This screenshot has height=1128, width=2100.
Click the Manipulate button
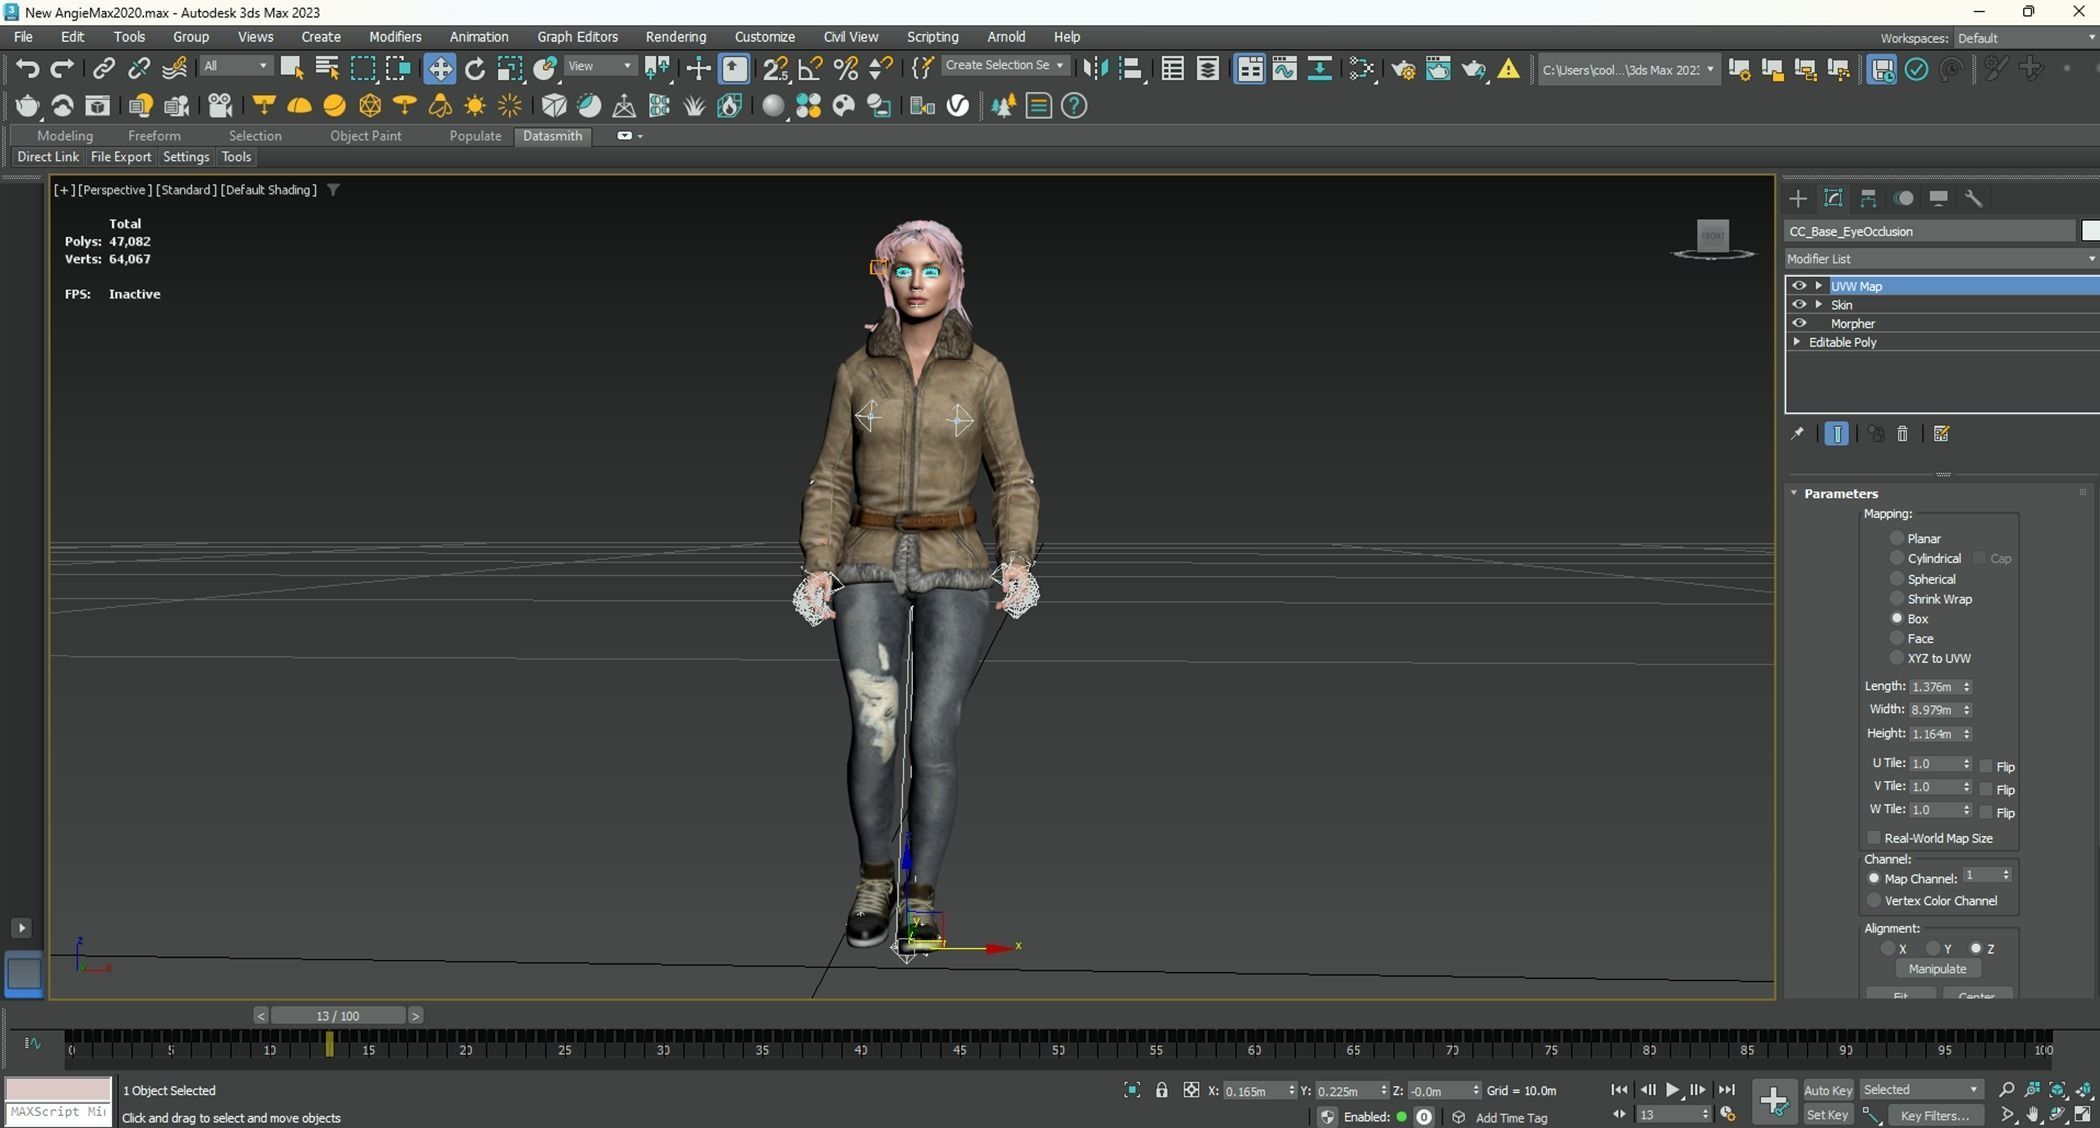1937,969
